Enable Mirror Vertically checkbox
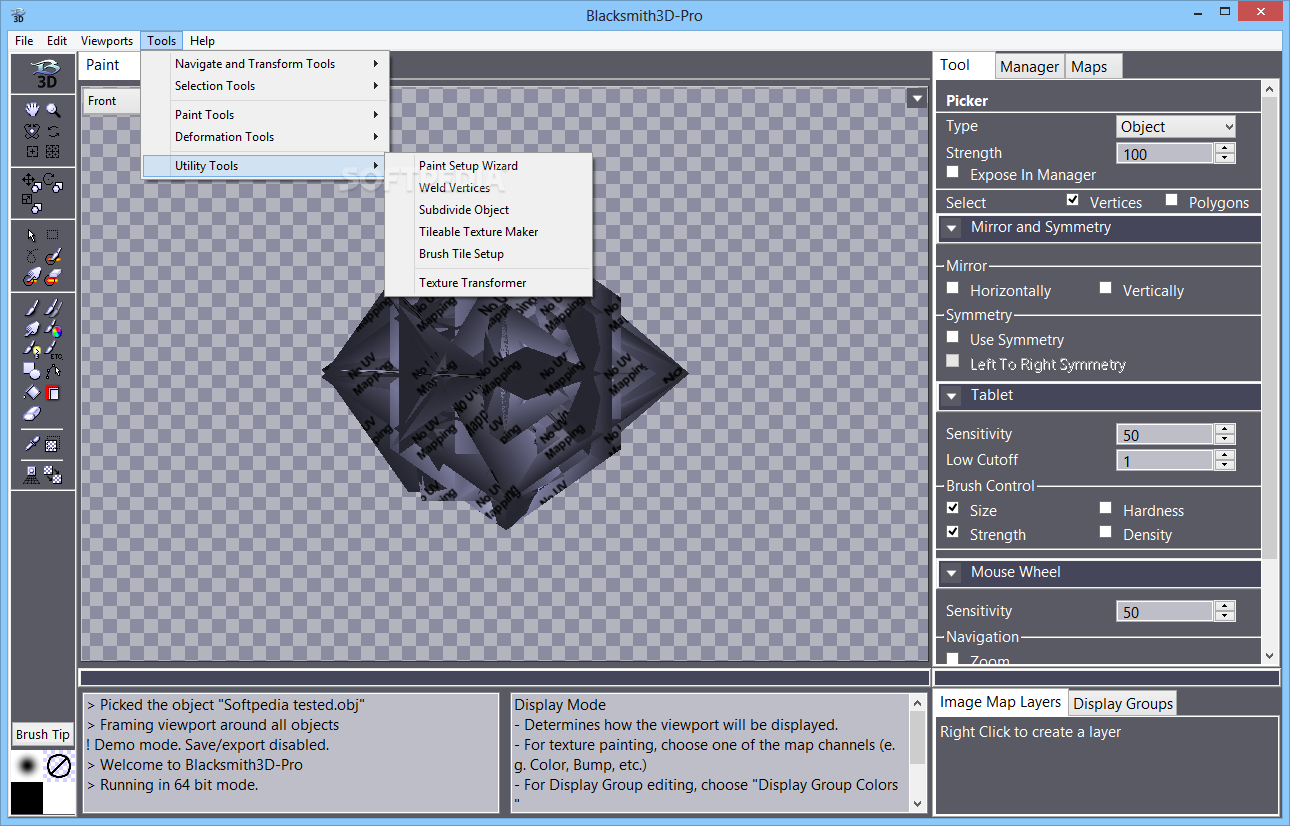 click(x=1105, y=288)
